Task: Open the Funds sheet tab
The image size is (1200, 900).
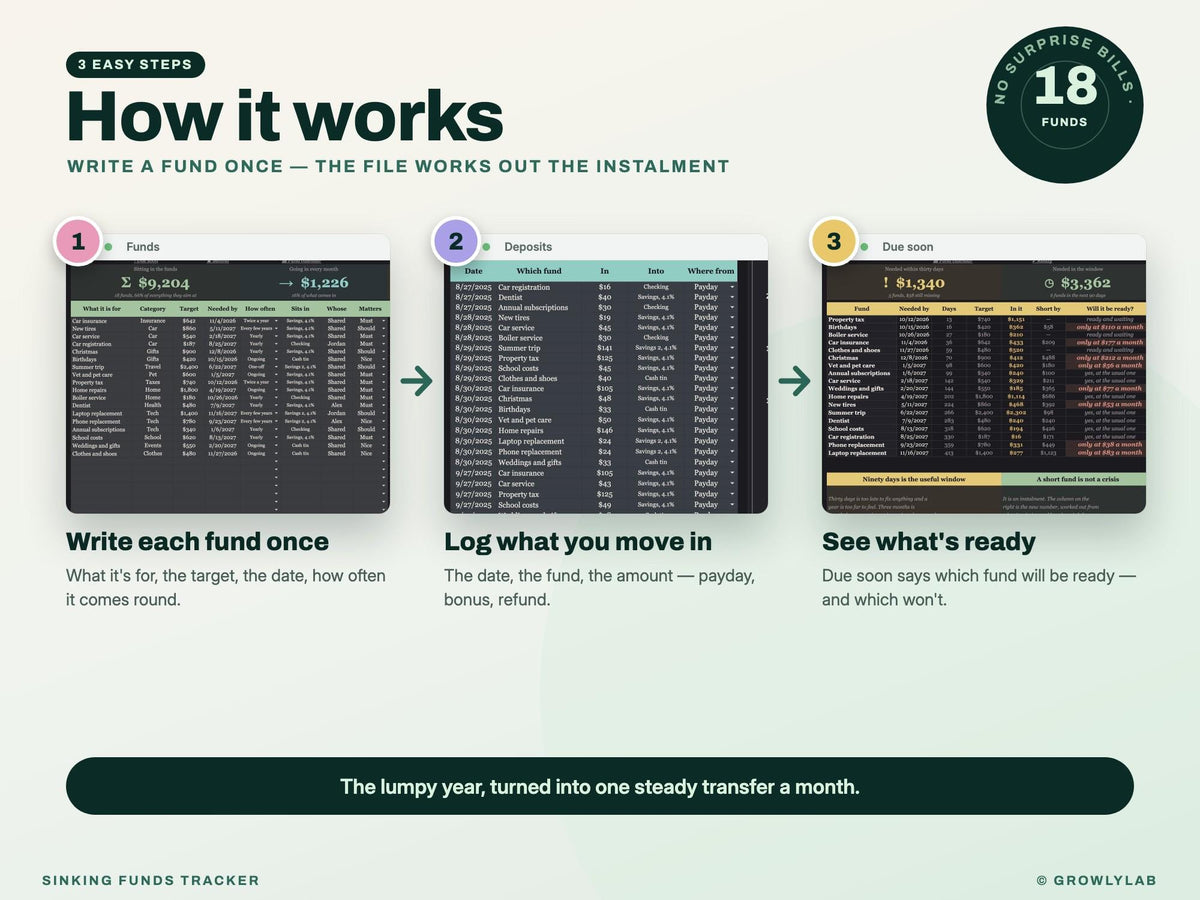Action: 143,247
